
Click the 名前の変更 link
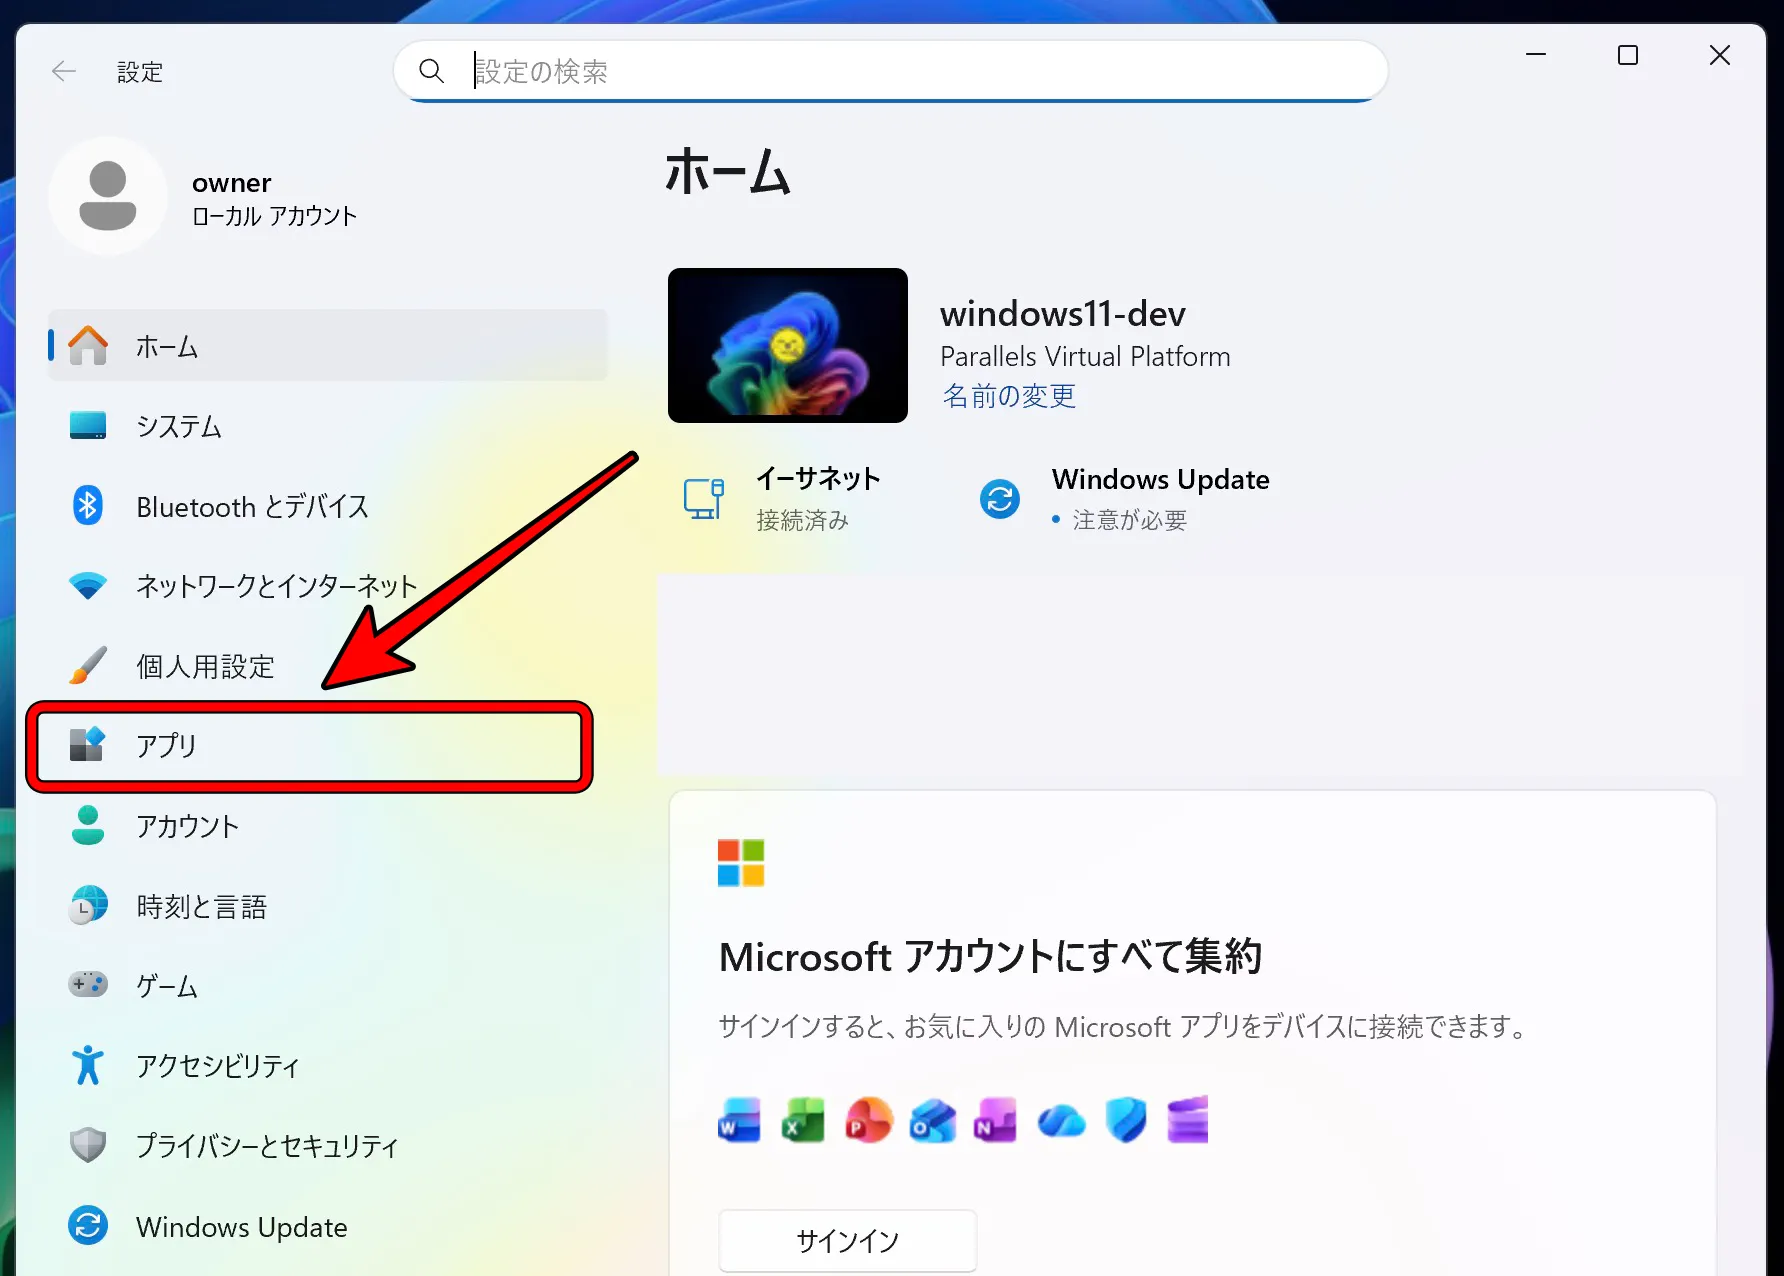pos(1008,395)
